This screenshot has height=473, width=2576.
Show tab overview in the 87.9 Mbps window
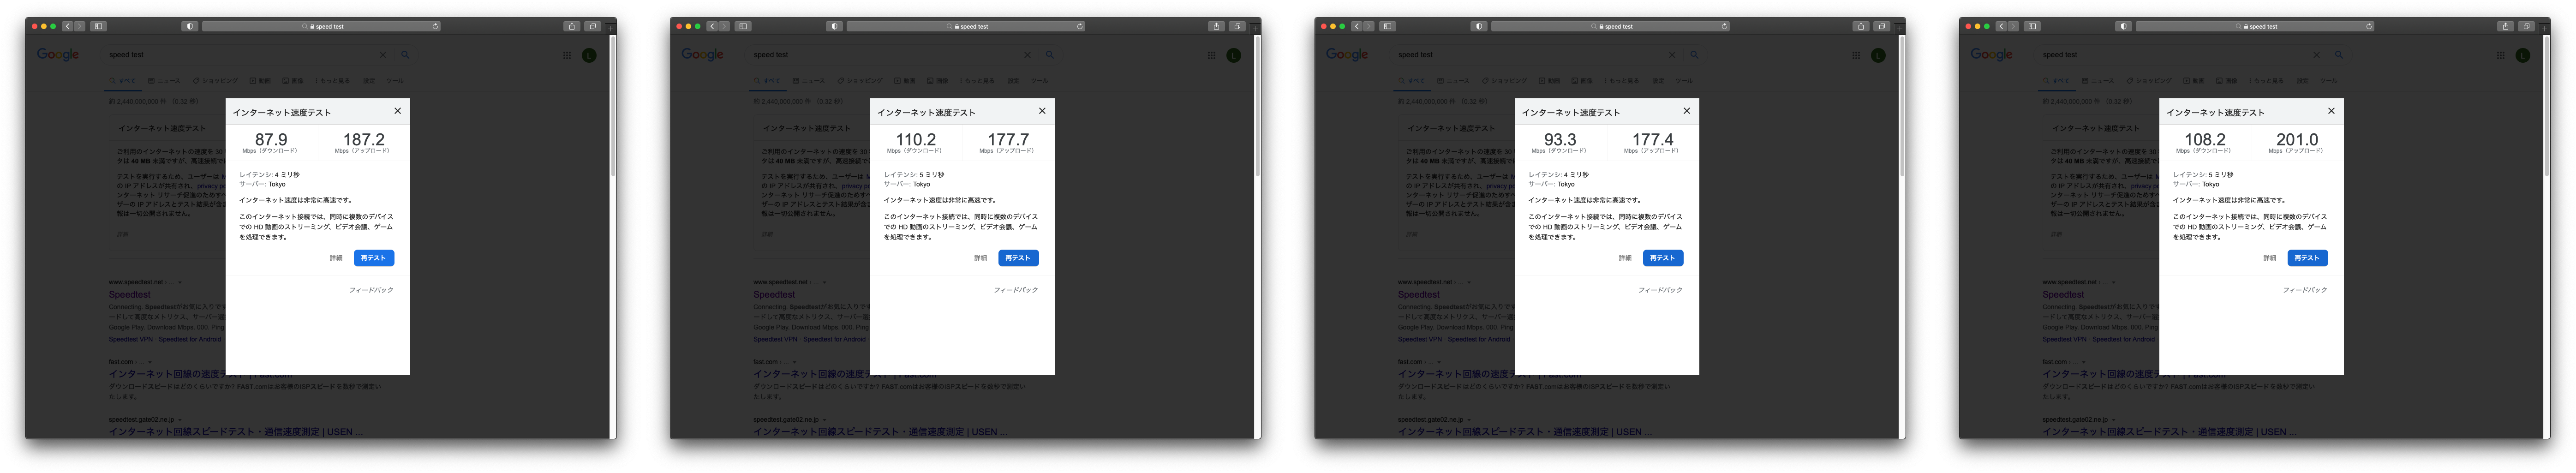click(x=592, y=26)
